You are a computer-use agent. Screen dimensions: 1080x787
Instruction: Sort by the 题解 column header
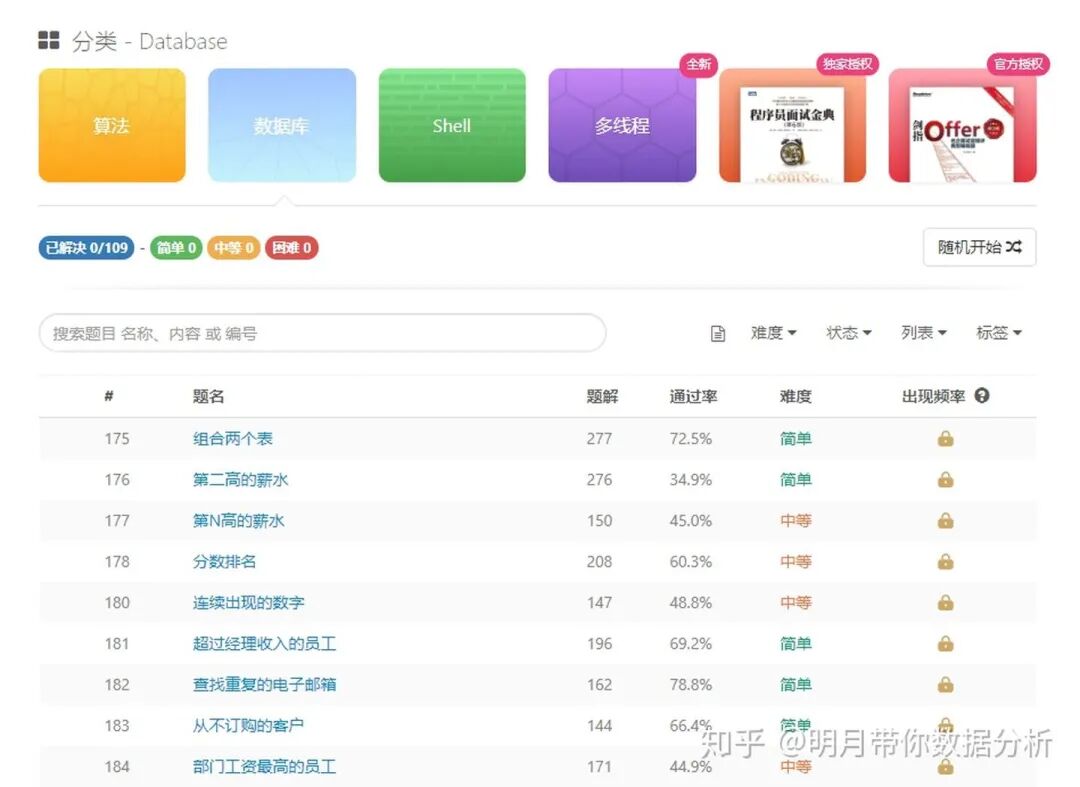[602, 397]
